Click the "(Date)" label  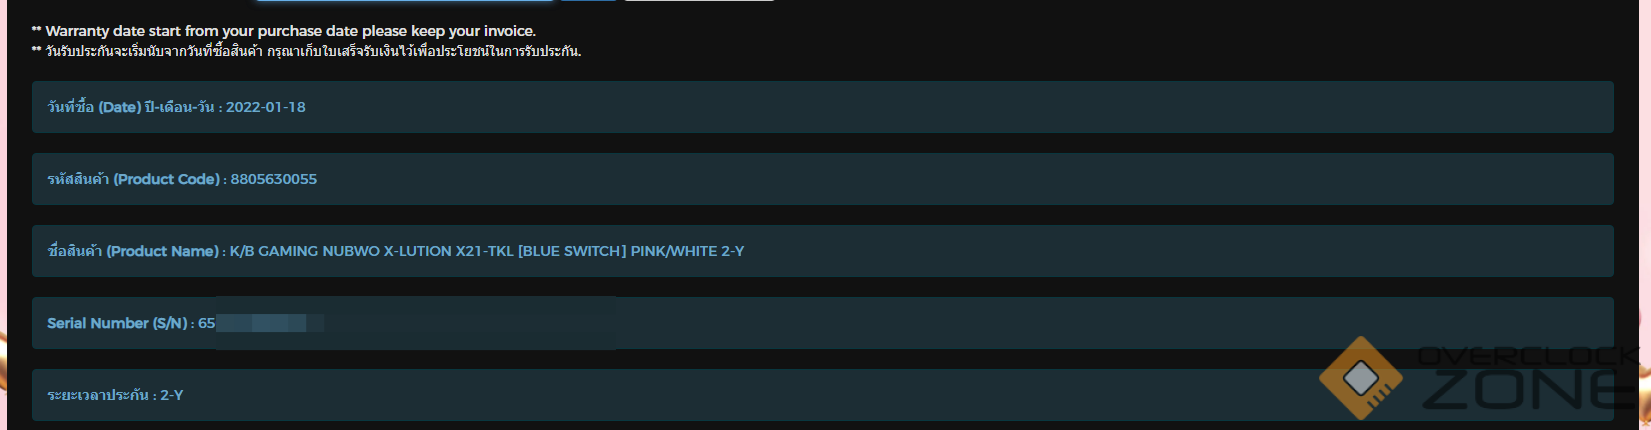pyautogui.click(x=119, y=107)
